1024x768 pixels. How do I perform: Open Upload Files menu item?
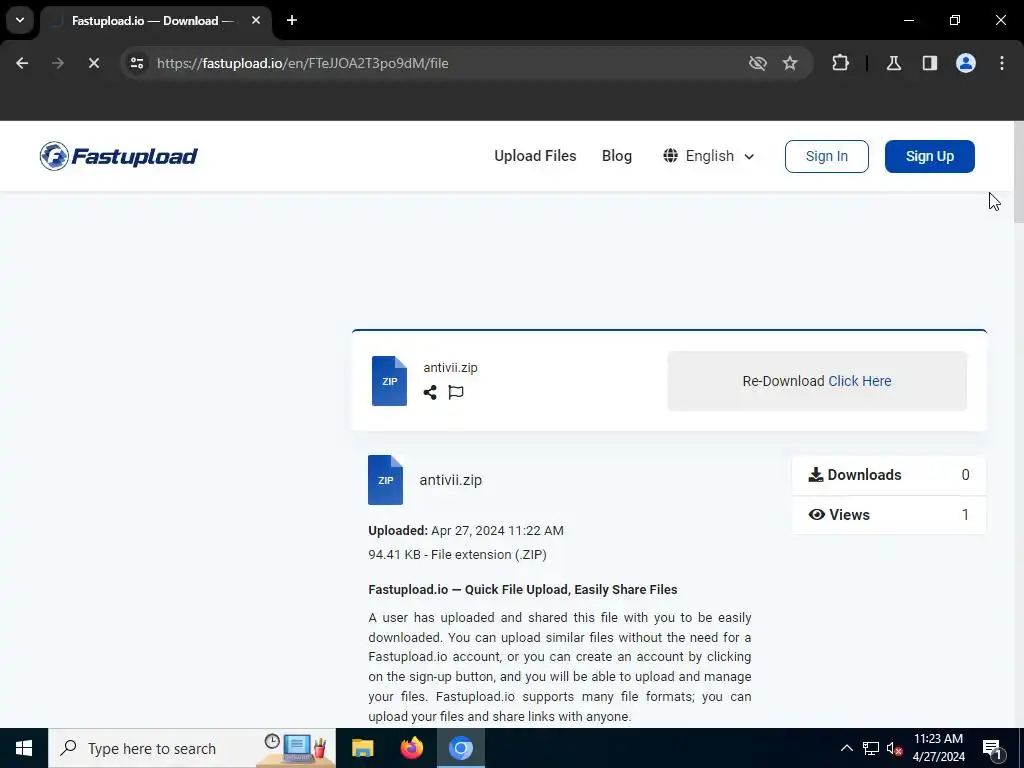coord(536,156)
